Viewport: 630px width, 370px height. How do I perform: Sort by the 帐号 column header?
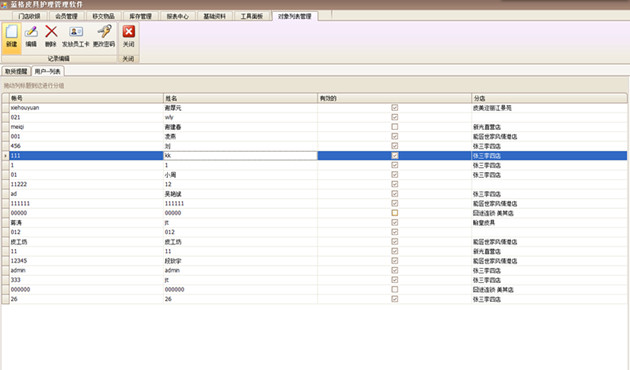coord(86,98)
